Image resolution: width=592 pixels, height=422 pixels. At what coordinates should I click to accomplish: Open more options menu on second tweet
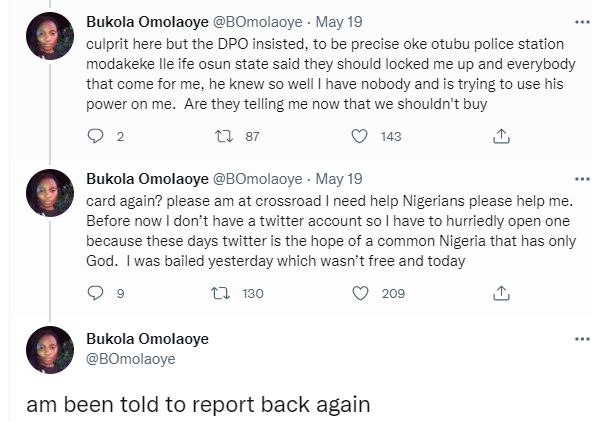point(582,179)
